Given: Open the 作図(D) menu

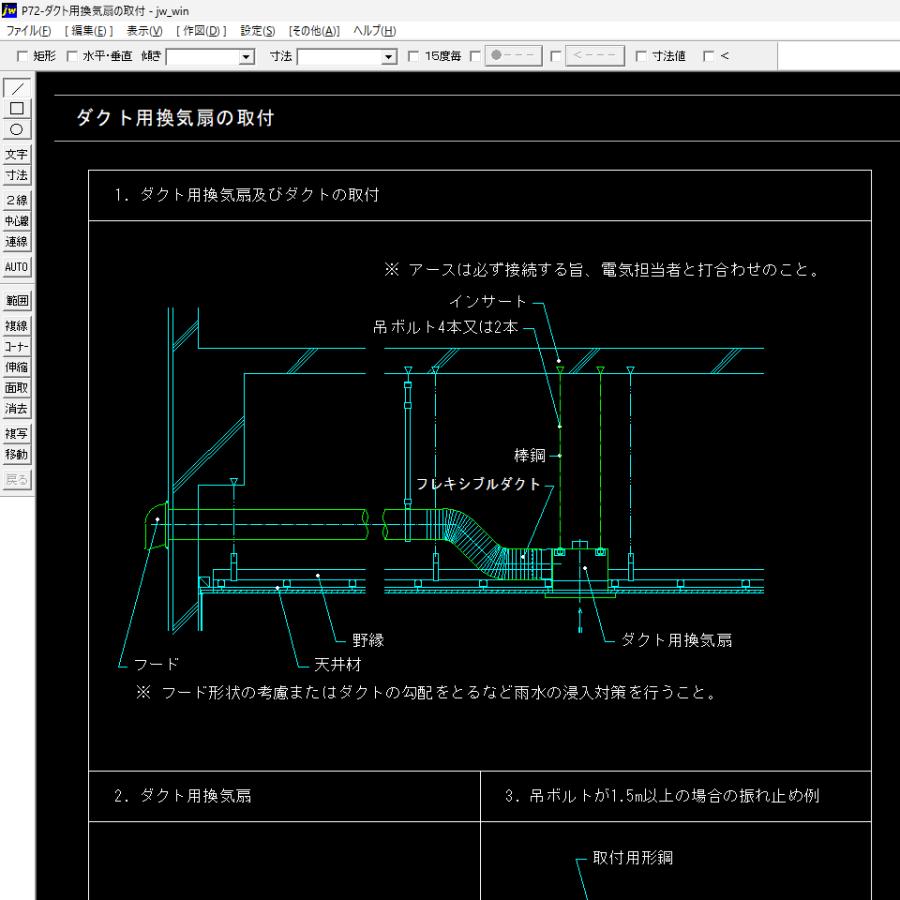Looking at the screenshot, I should coord(201,31).
